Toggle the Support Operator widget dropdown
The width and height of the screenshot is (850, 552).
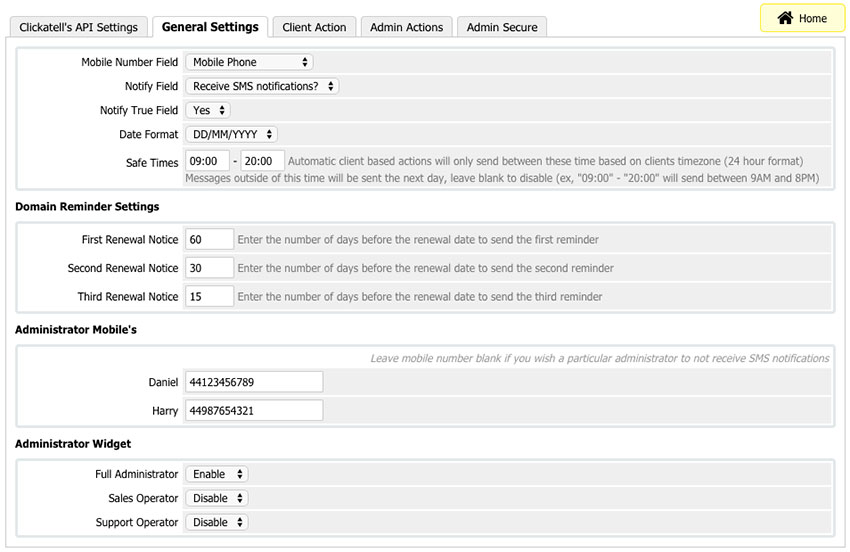[216, 522]
